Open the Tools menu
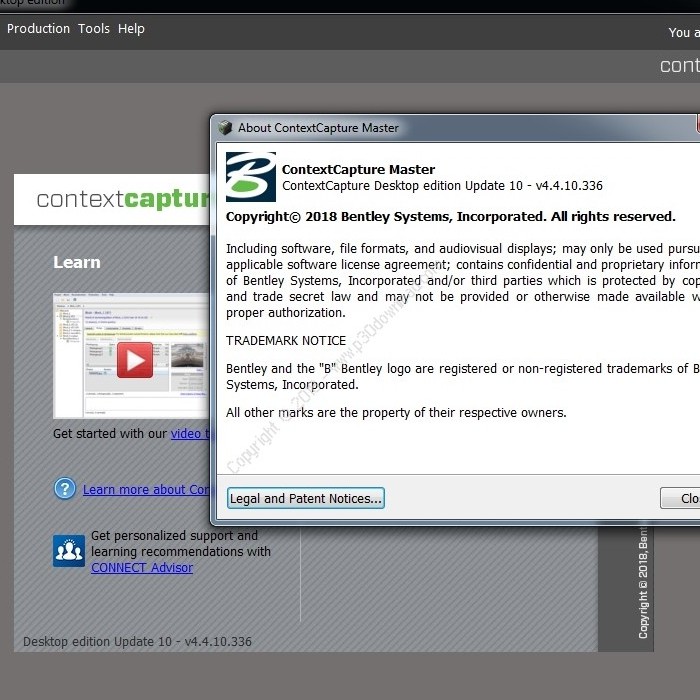 point(94,29)
